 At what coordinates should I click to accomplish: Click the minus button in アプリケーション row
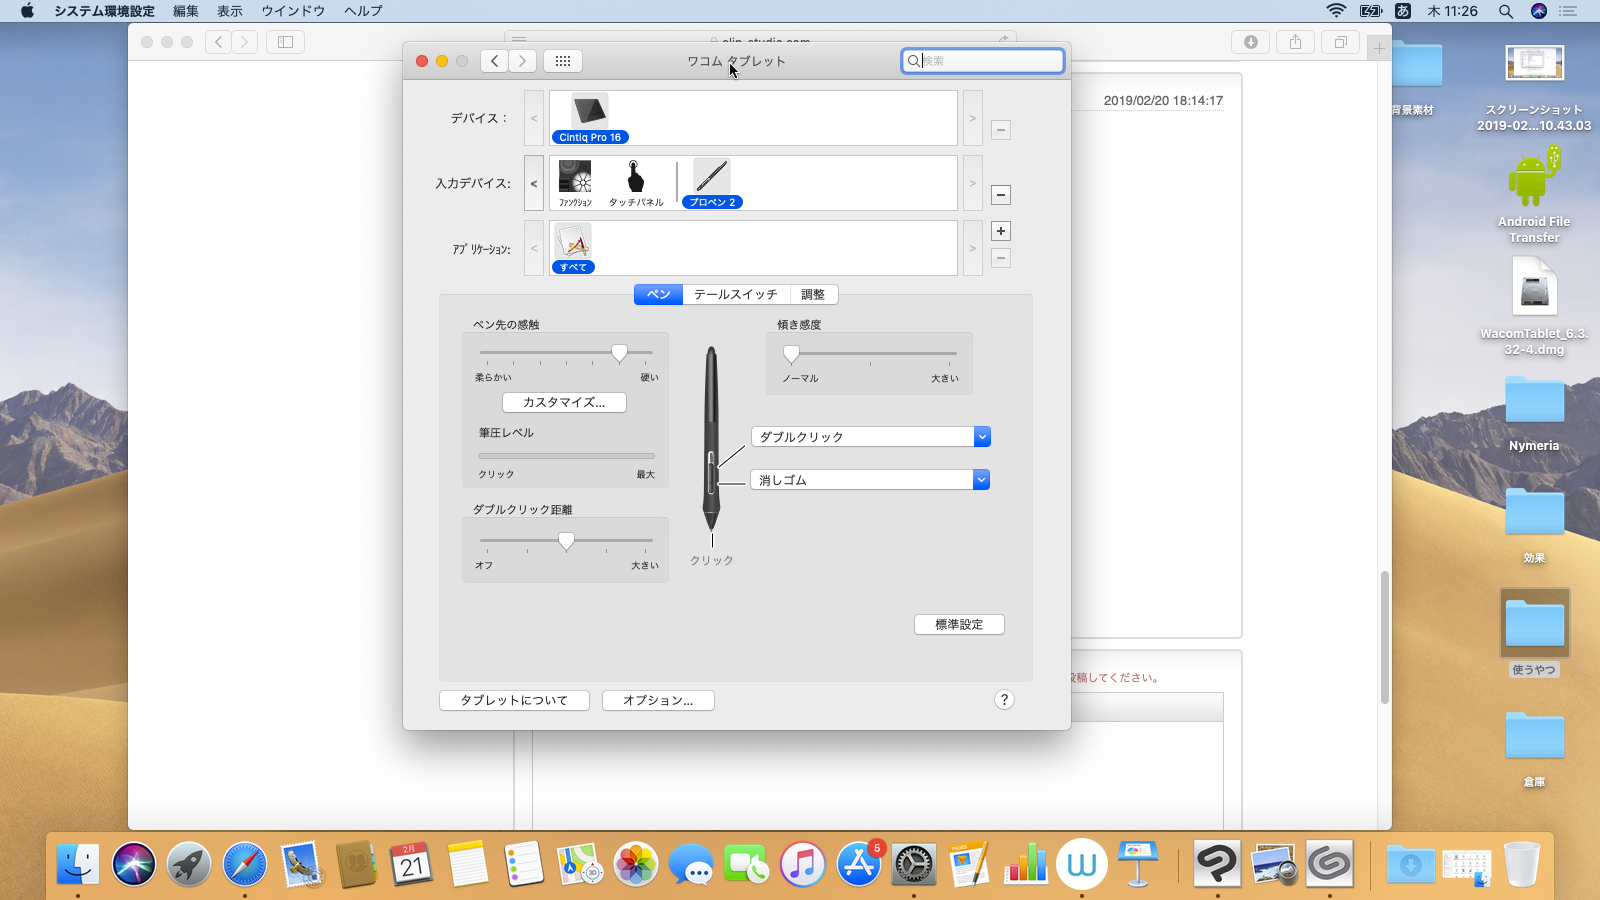point(1001,258)
